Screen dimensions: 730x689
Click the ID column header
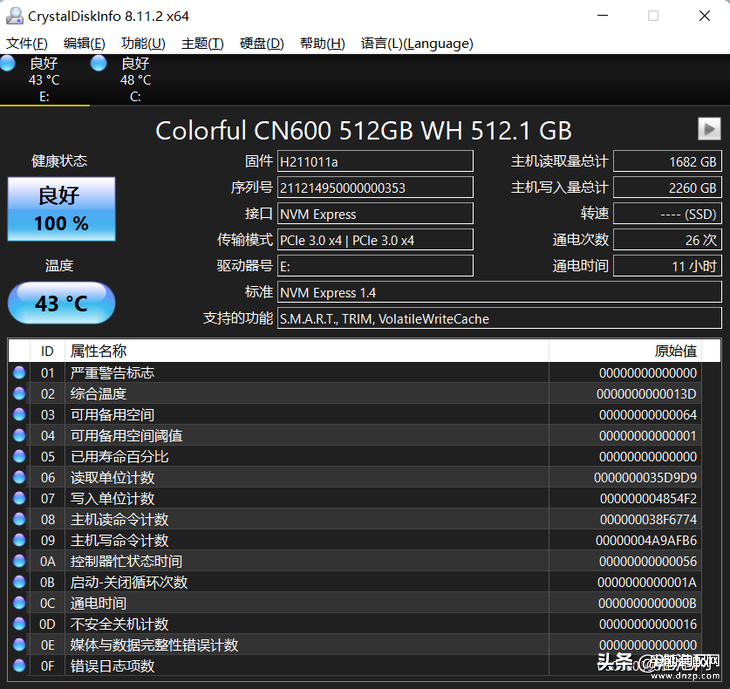(x=47, y=351)
